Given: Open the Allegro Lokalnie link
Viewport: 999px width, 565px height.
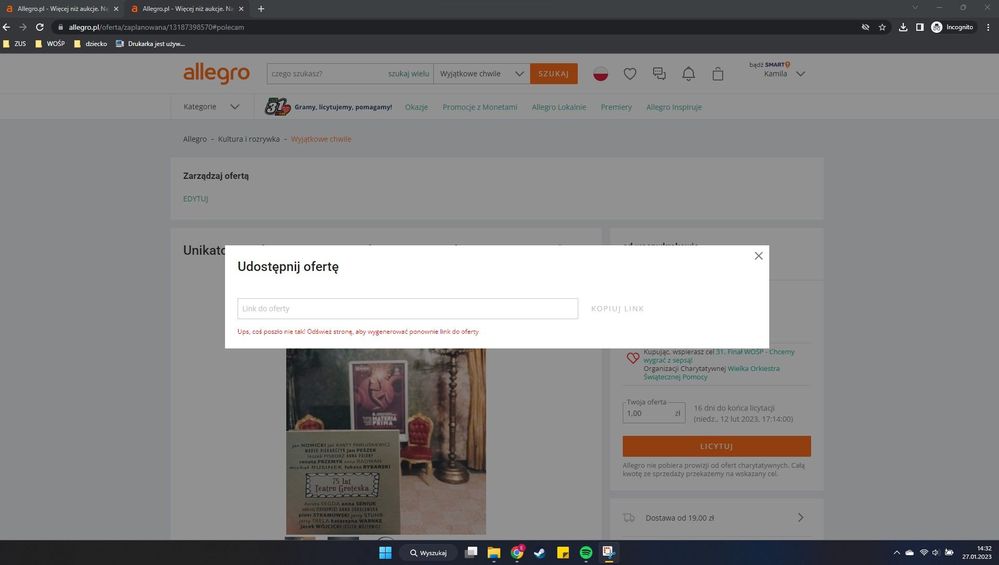Looking at the screenshot, I should tap(559, 107).
